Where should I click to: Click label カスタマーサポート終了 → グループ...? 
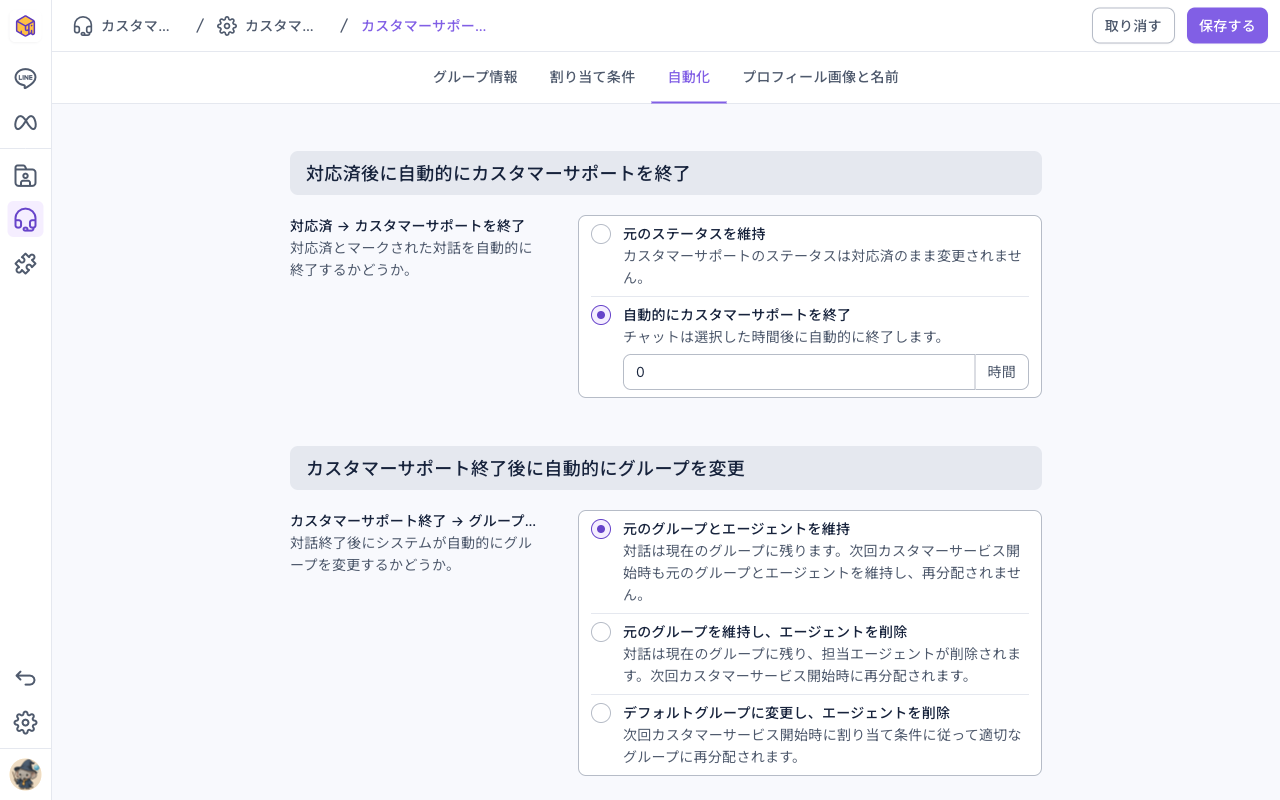(x=413, y=521)
